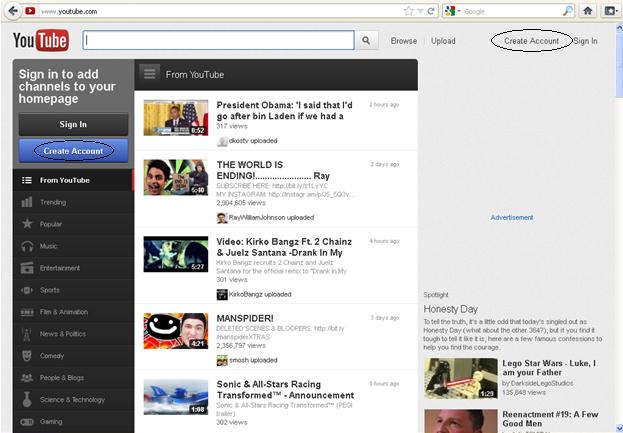This screenshot has height=433, width=623.
Task: Click the blue Create Account button
Action: tap(73, 151)
